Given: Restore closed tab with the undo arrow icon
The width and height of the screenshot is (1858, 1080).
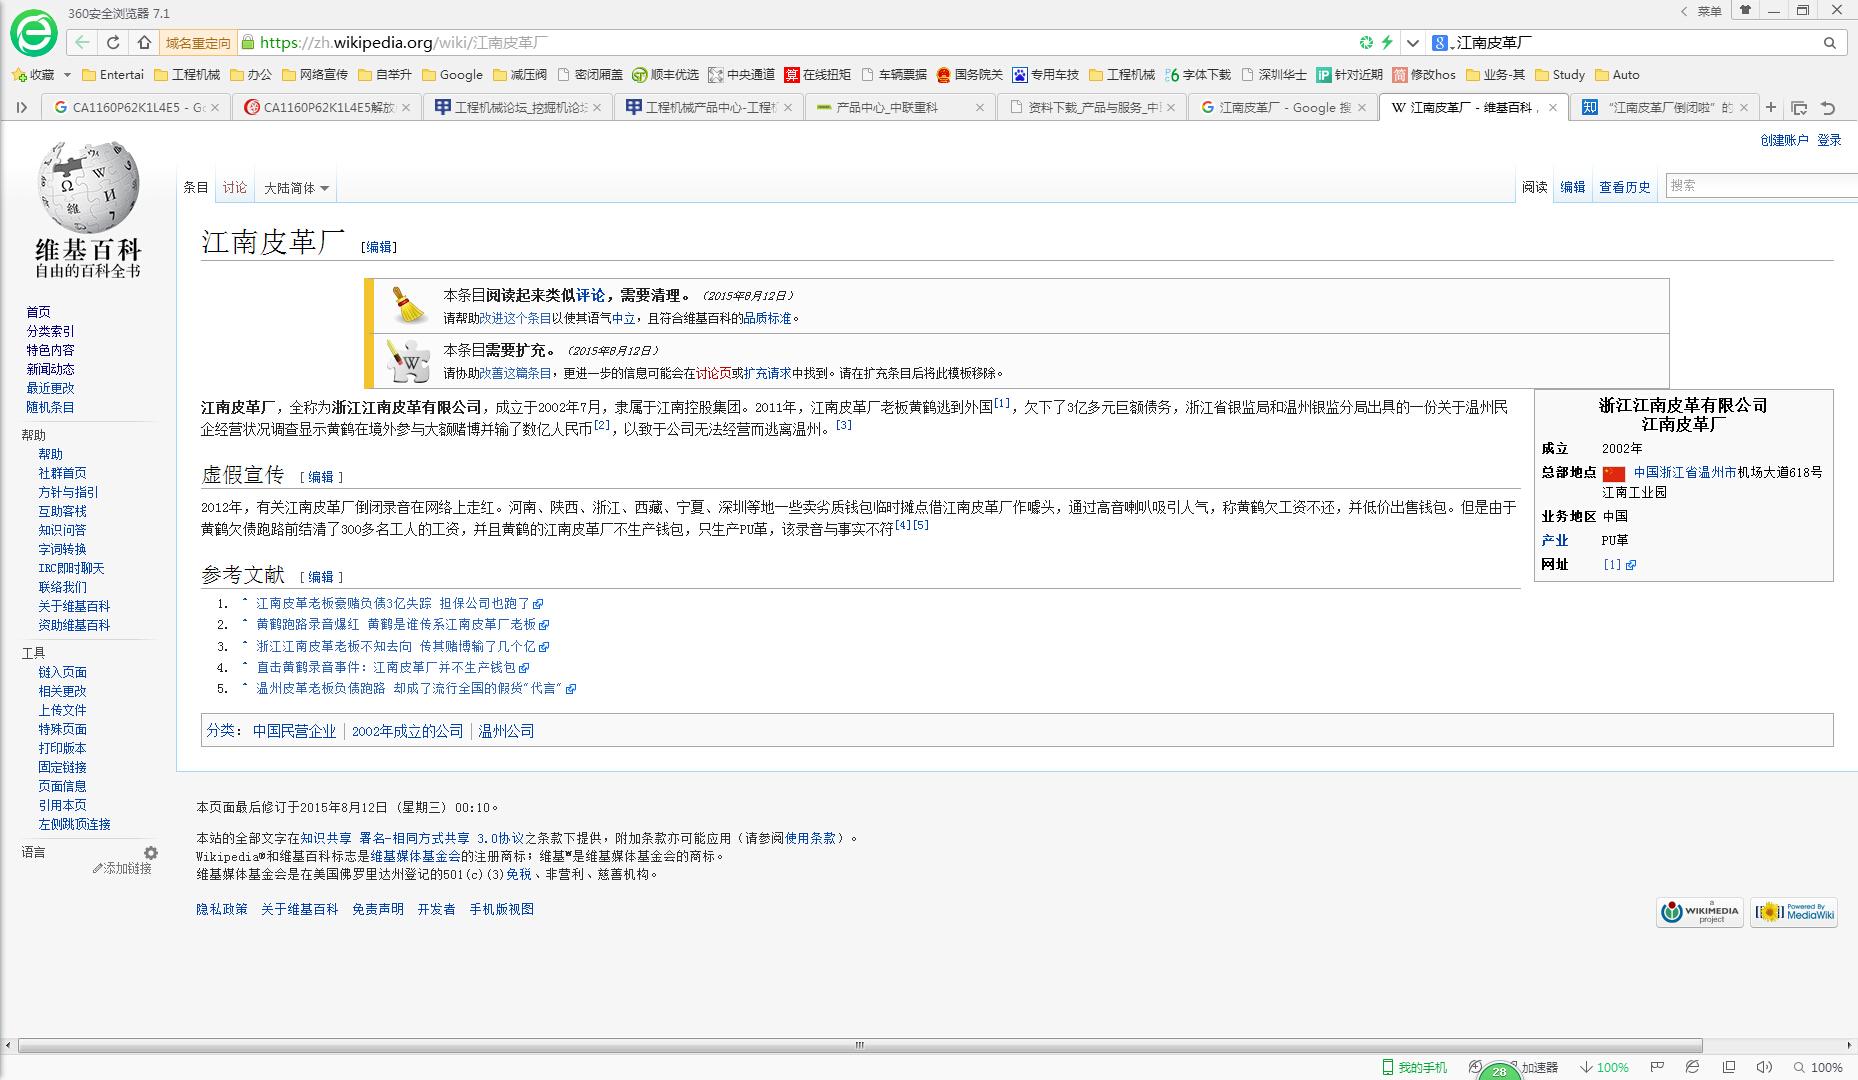Looking at the screenshot, I should [x=1828, y=107].
